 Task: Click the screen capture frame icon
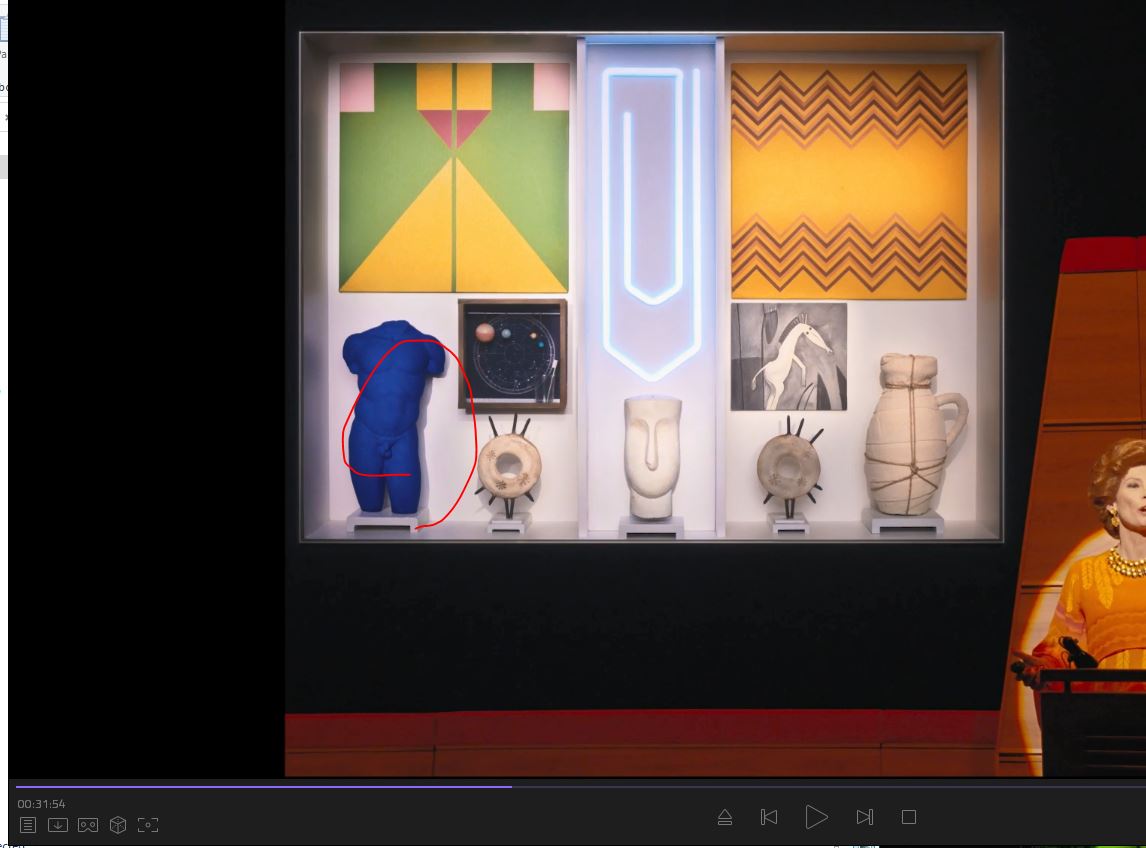pos(148,825)
